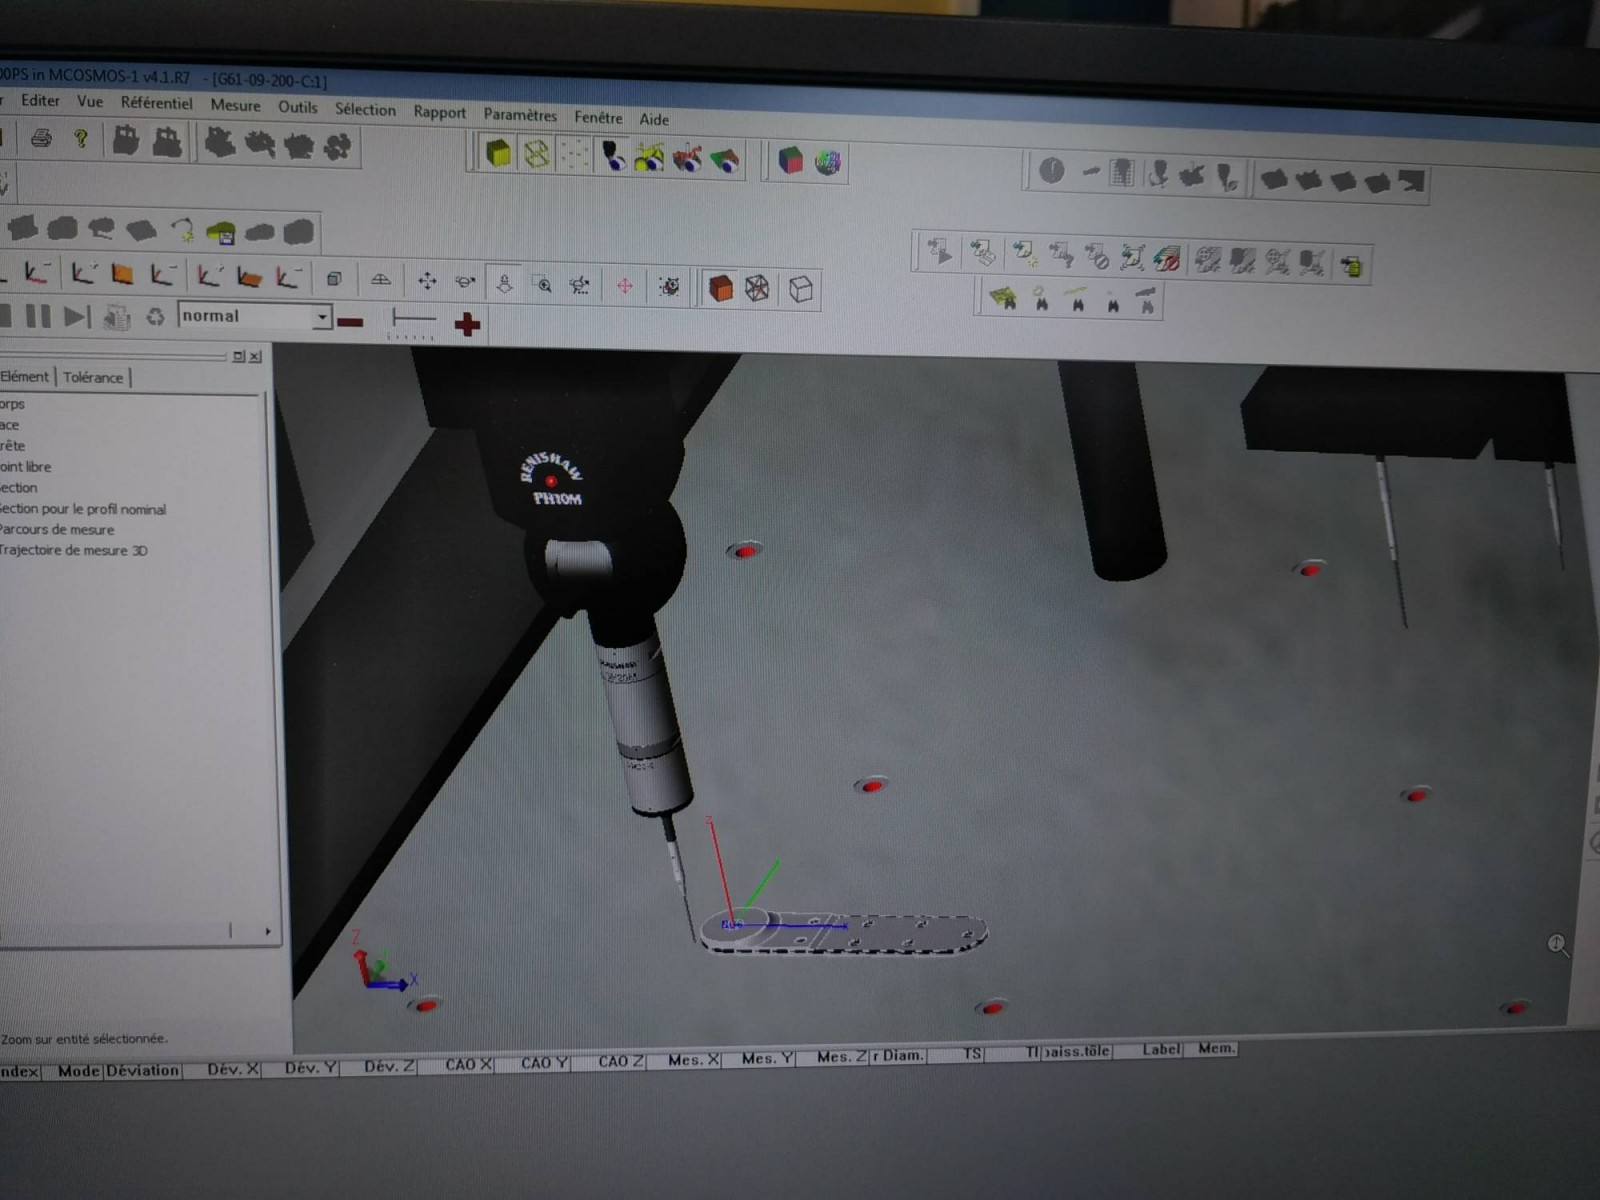Click the zoom window magnifier icon
The width and height of the screenshot is (1600, 1200).
tap(543, 285)
